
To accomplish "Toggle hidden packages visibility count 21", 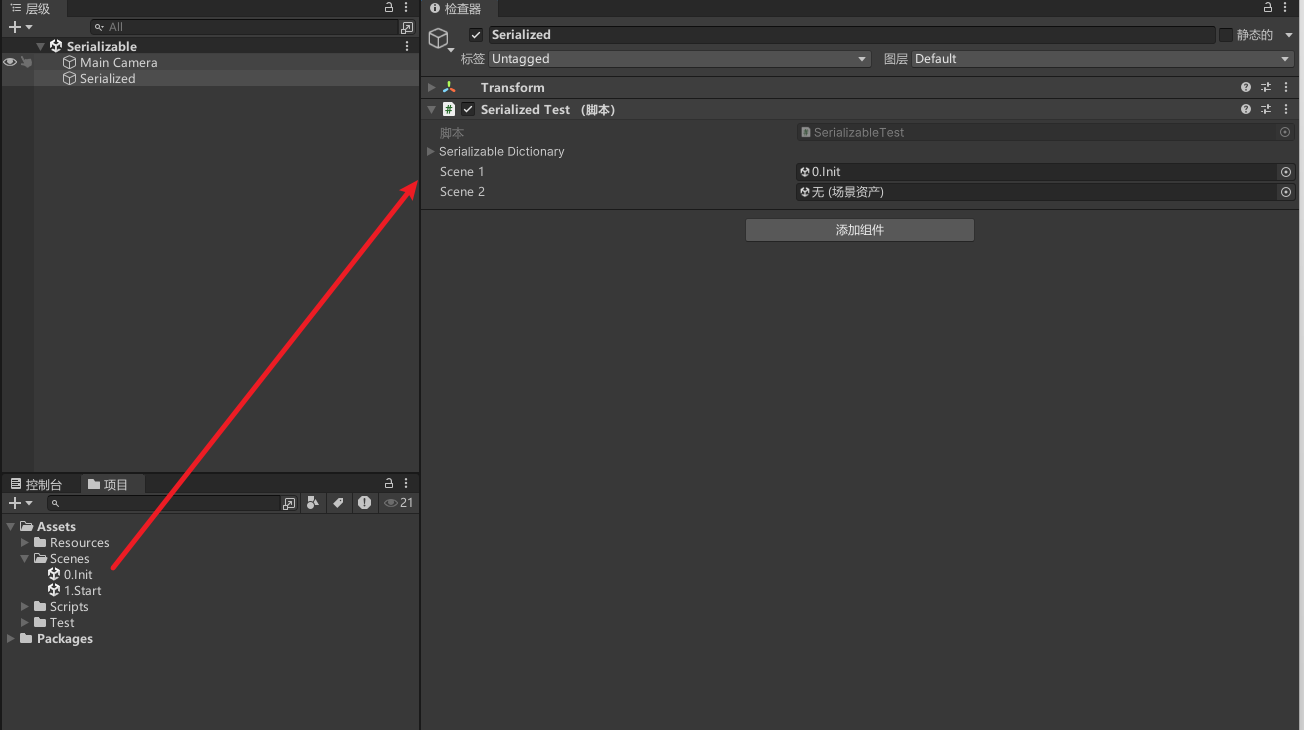I will click(399, 503).
